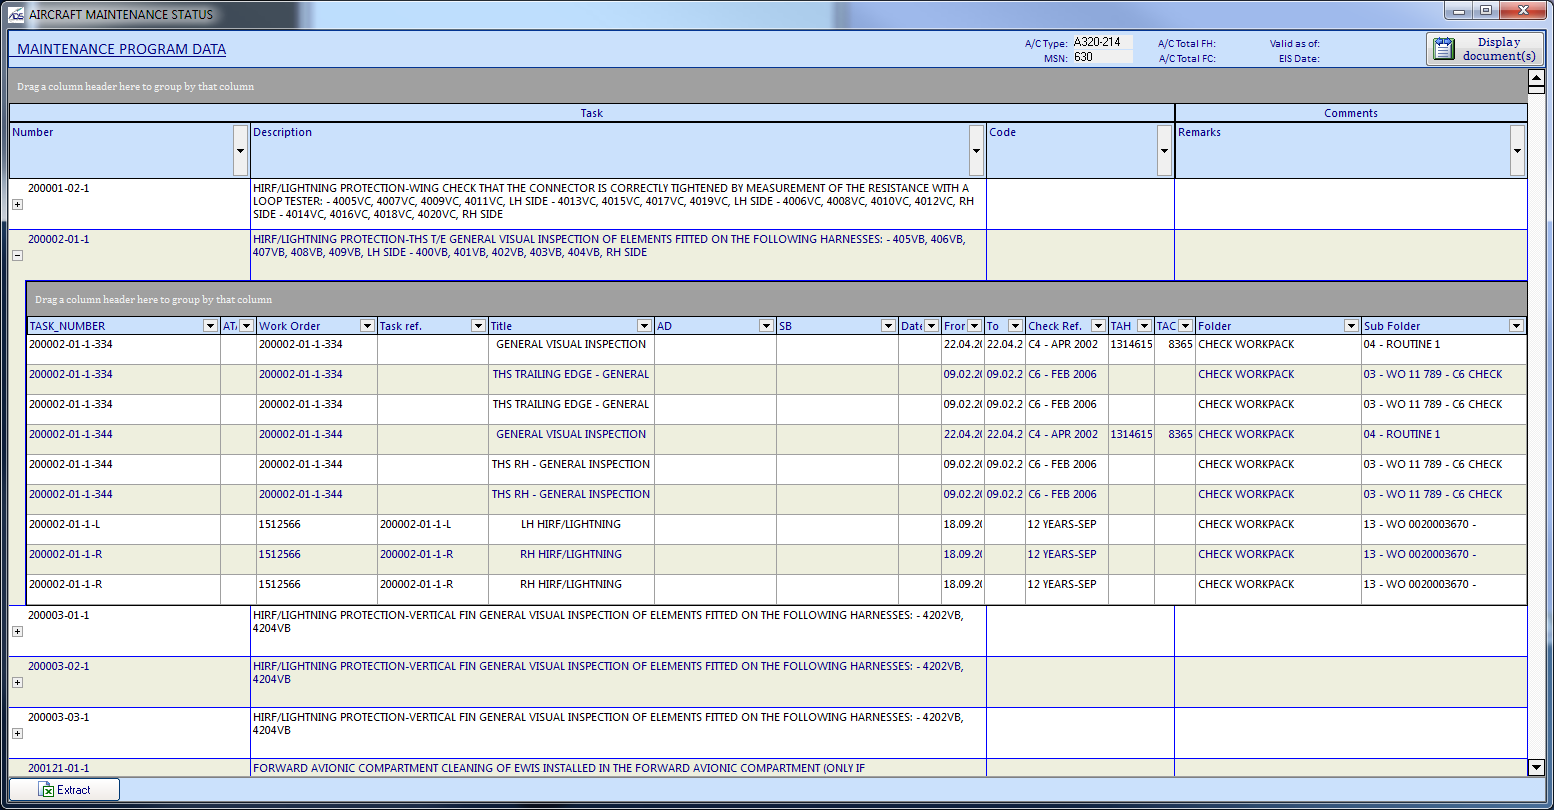Expand task row 200003-01-1

16,631
